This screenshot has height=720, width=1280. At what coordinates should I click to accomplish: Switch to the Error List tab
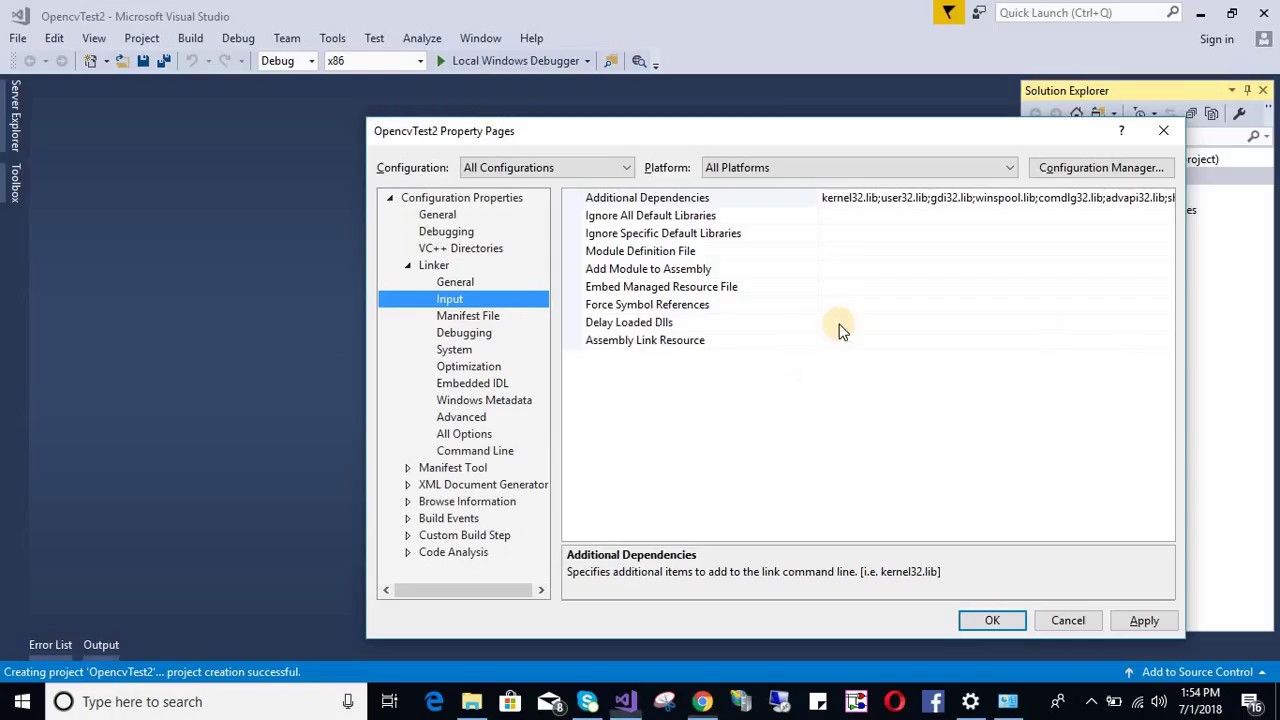coord(50,645)
